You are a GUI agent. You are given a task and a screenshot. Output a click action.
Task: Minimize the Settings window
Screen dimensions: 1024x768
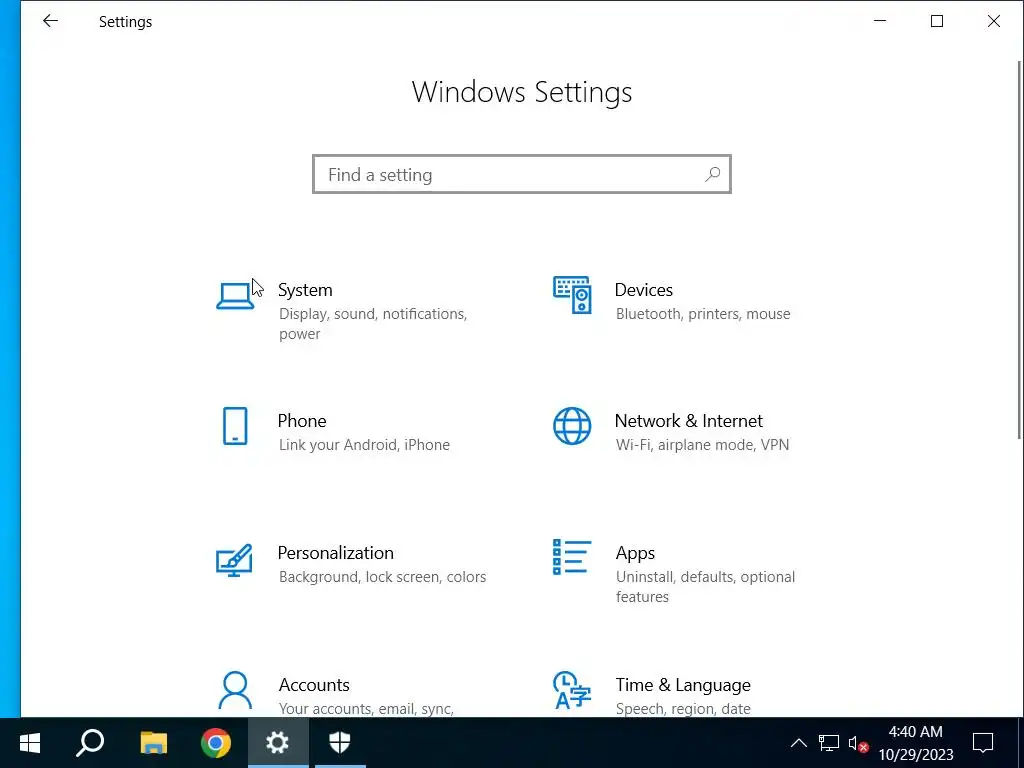pyautogui.click(x=880, y=21)
